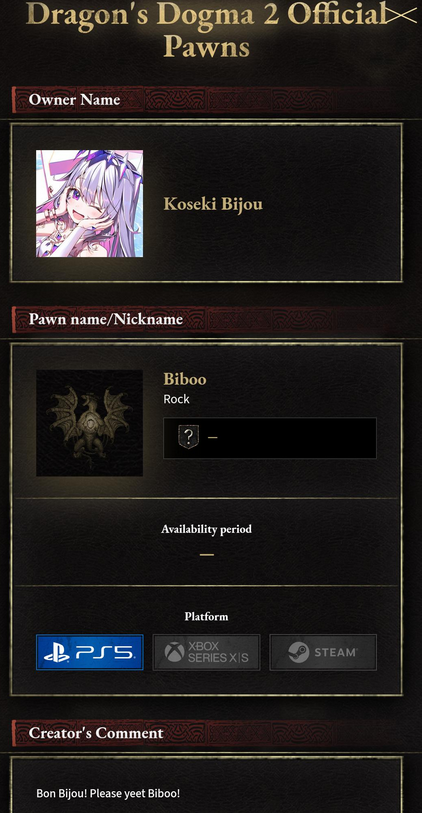The image size is (422, 813).
Task: Click the Rock nickname text
Action: [176, 399]
